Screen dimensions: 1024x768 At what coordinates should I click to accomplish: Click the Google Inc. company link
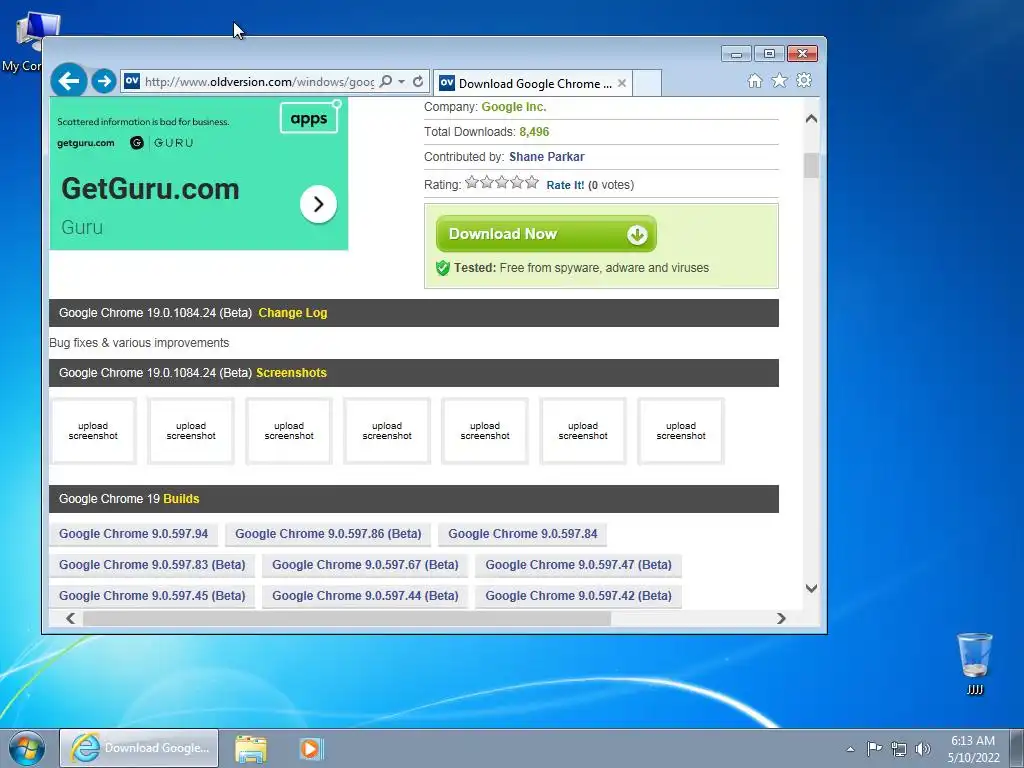513,107
